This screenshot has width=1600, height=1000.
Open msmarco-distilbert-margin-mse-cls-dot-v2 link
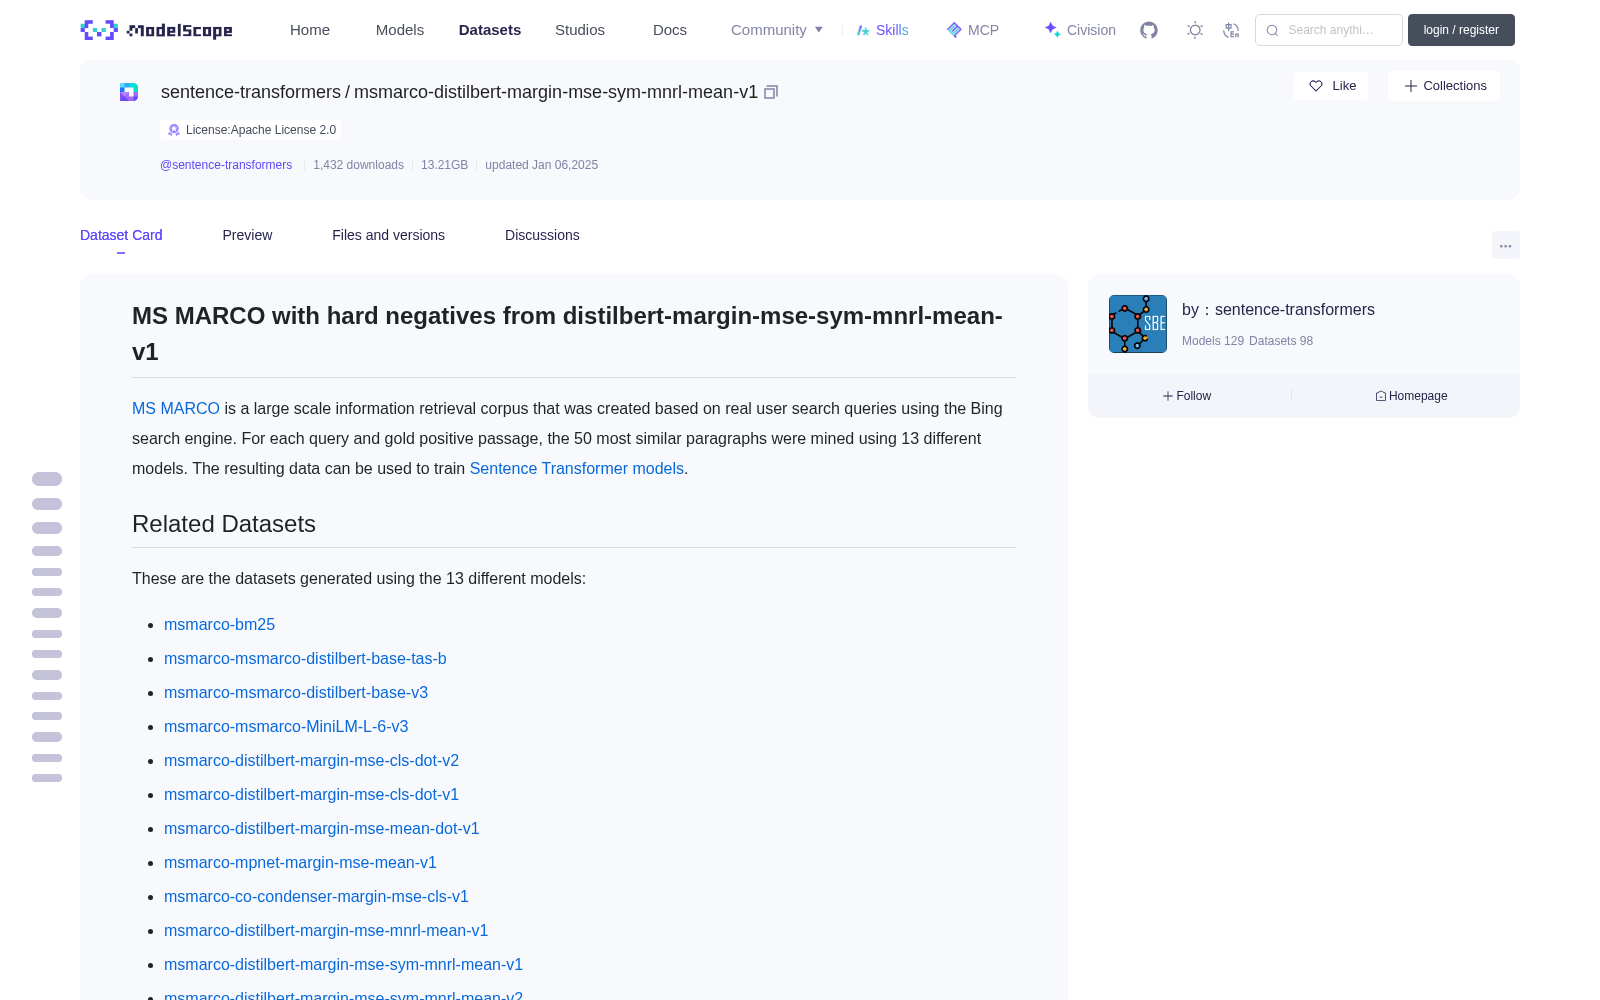pyautogui.click(x=311, y=760)
